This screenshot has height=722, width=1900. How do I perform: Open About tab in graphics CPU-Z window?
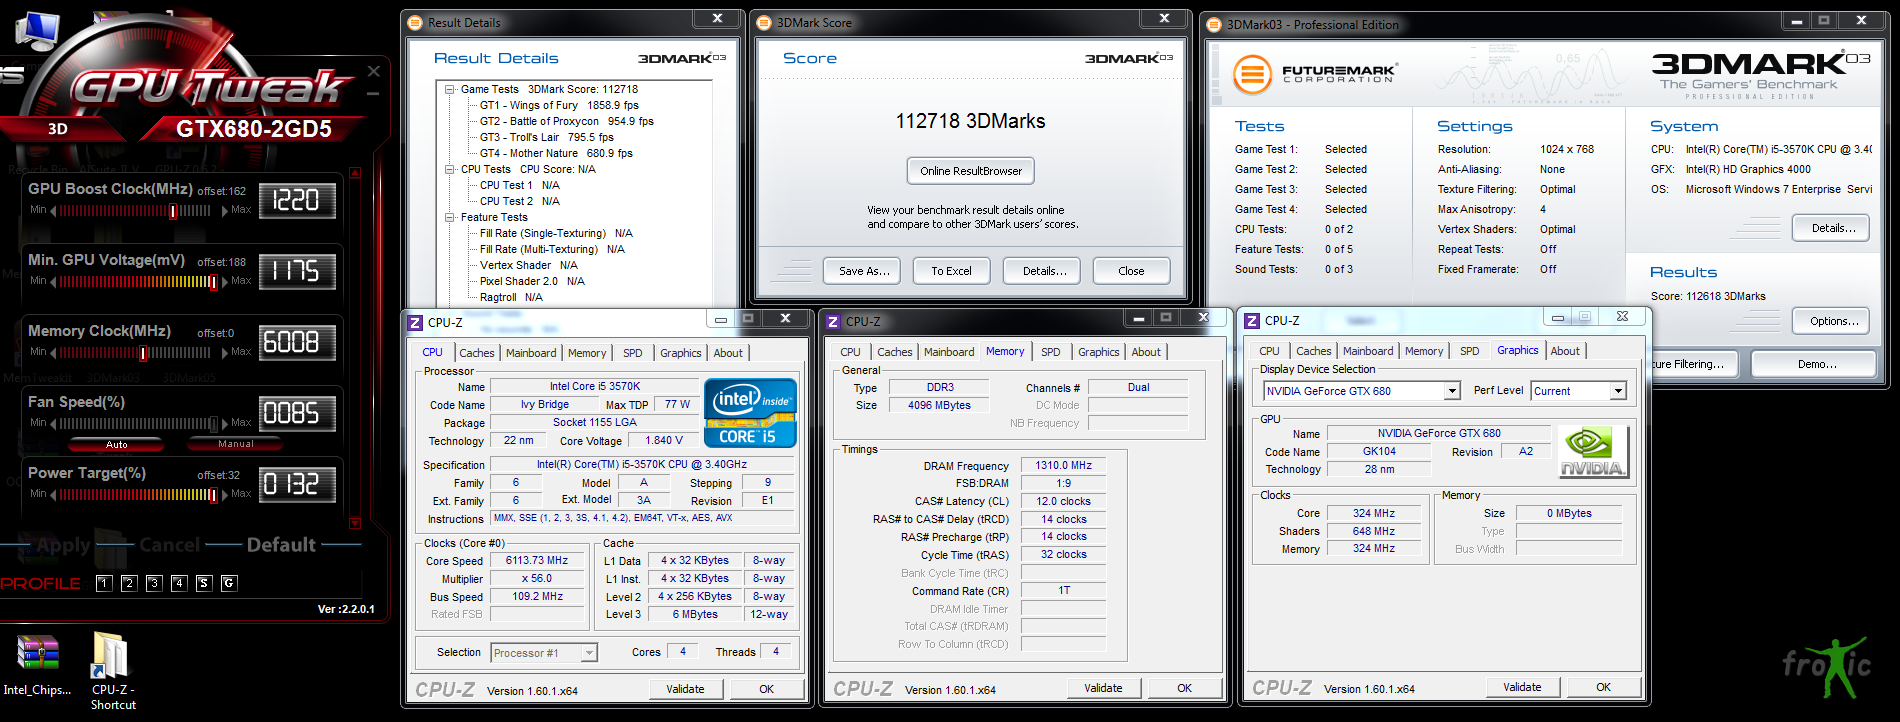point(1565,351)
